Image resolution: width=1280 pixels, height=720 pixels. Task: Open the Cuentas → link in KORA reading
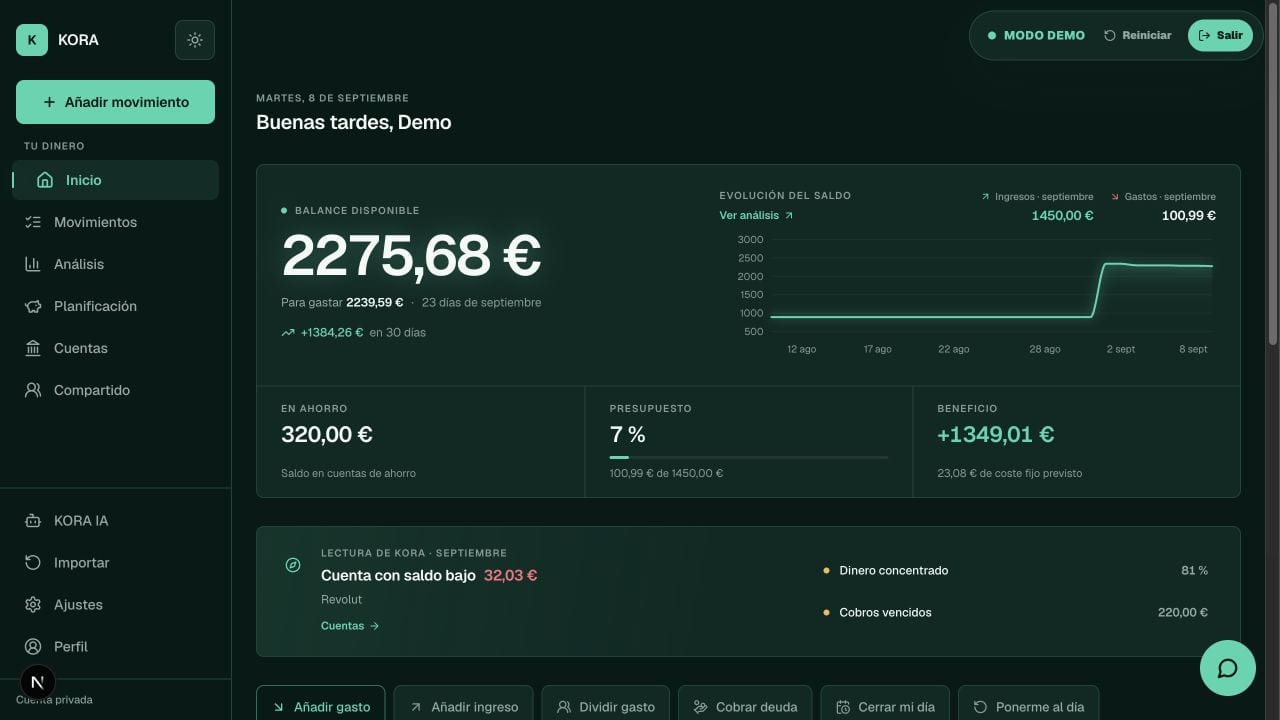pos(350,626)
